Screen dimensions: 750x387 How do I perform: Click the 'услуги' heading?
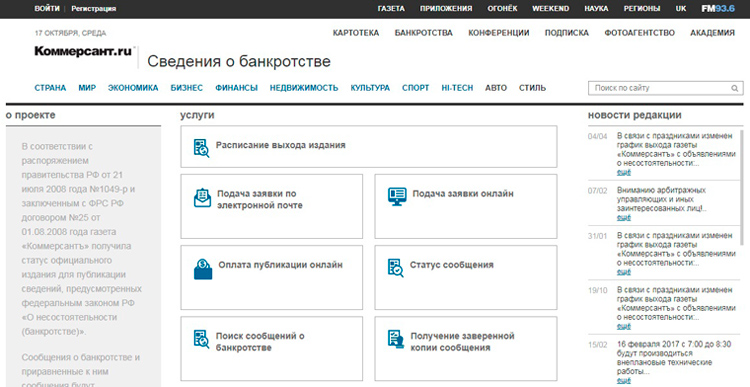197,115
